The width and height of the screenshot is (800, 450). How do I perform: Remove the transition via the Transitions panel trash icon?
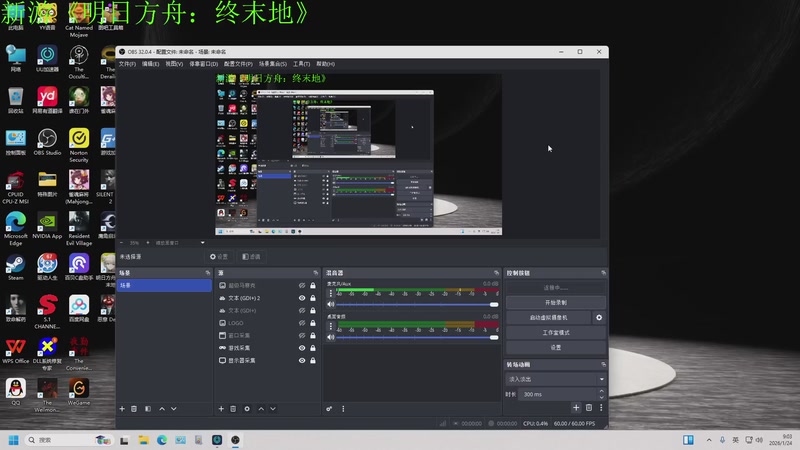[x=589, y=408]
